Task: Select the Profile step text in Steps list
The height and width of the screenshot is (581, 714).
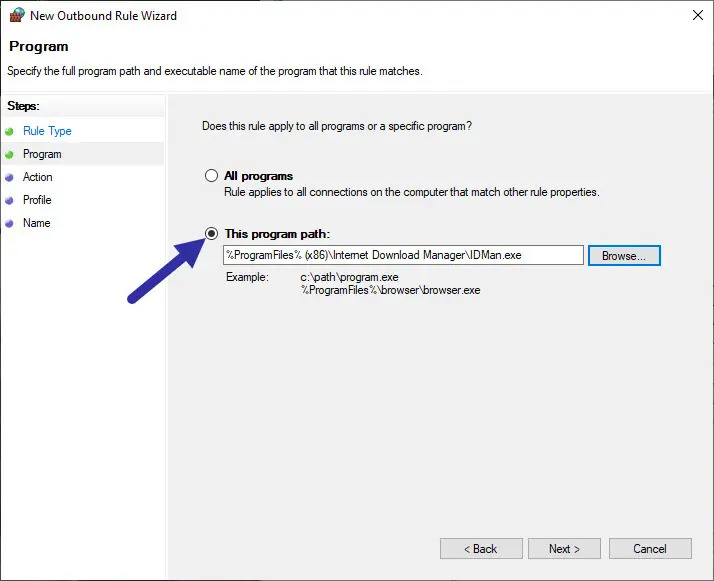Action: click(37, 200)
